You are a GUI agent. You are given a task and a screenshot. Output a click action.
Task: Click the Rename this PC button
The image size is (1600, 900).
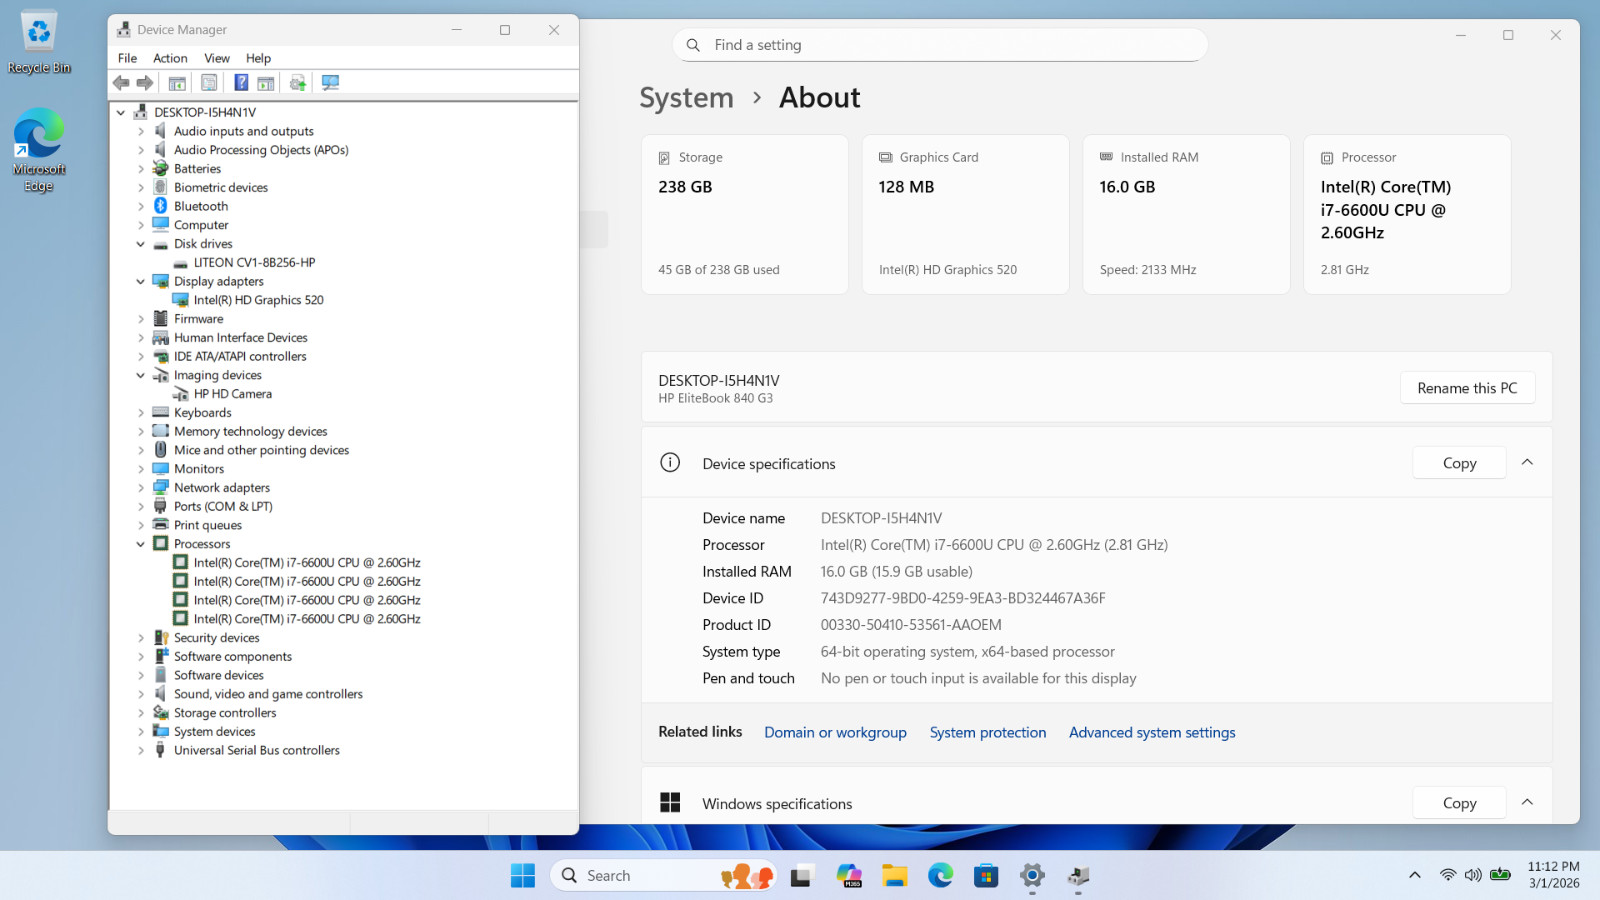tap(1467, 388)
